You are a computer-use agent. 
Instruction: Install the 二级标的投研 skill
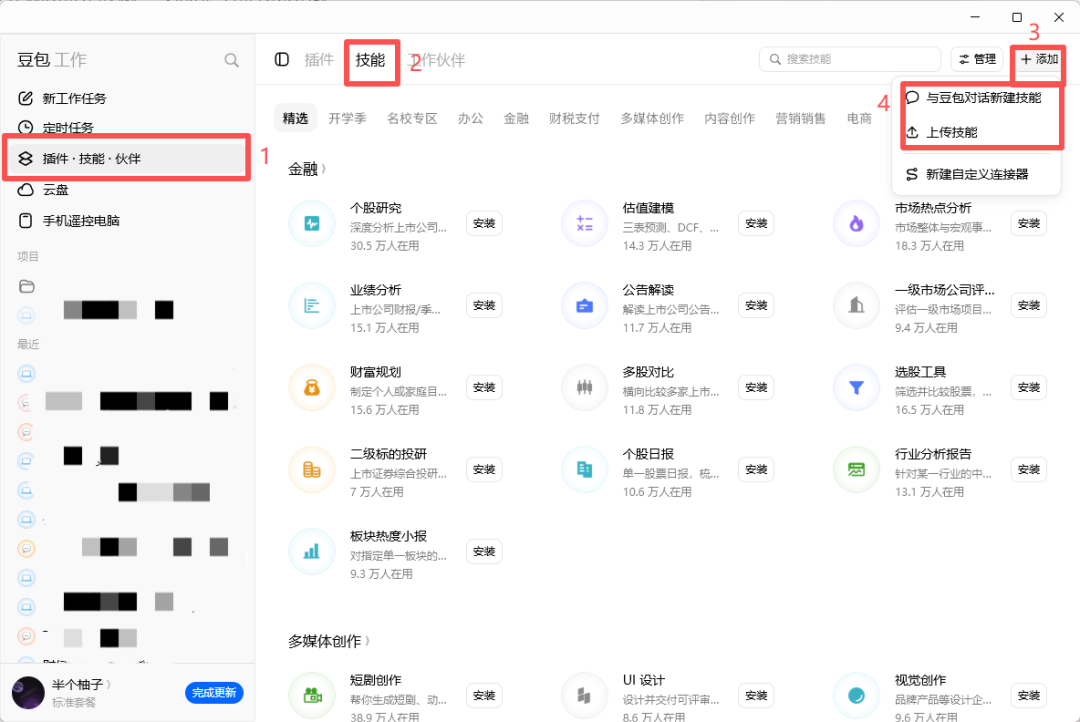tap(484, 469)
